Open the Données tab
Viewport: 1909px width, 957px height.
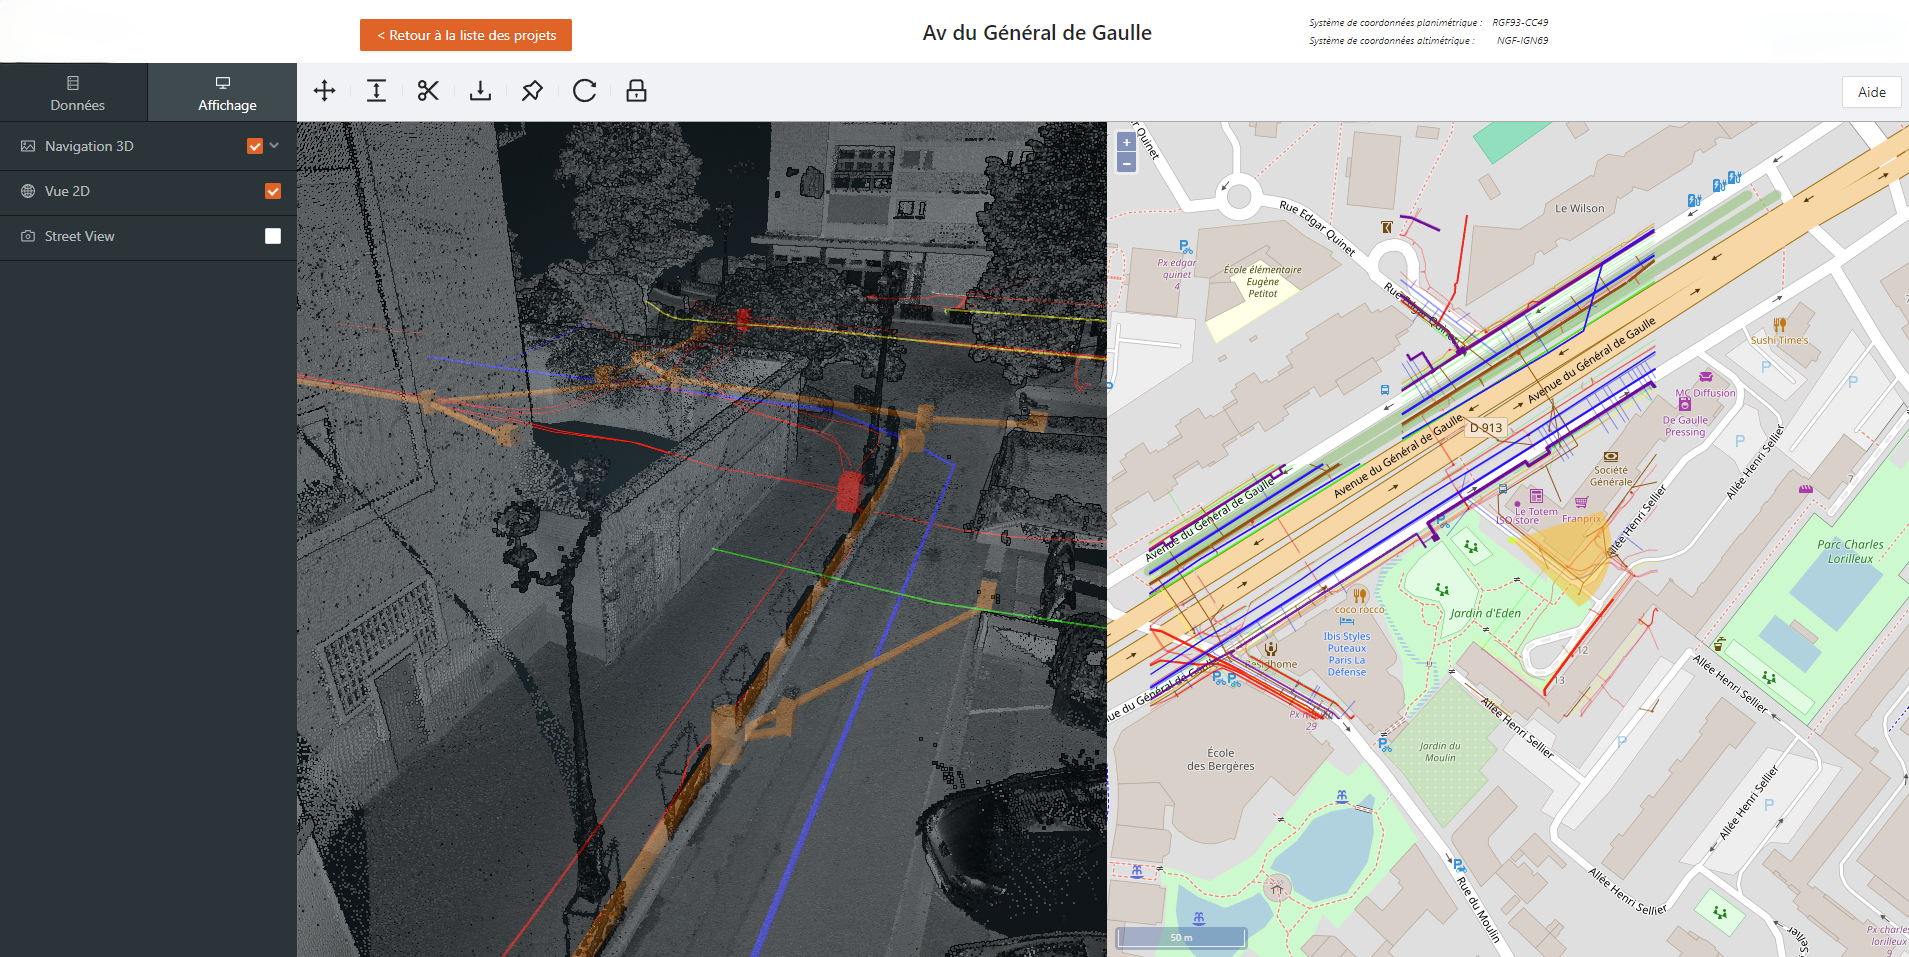click(75, 93)
